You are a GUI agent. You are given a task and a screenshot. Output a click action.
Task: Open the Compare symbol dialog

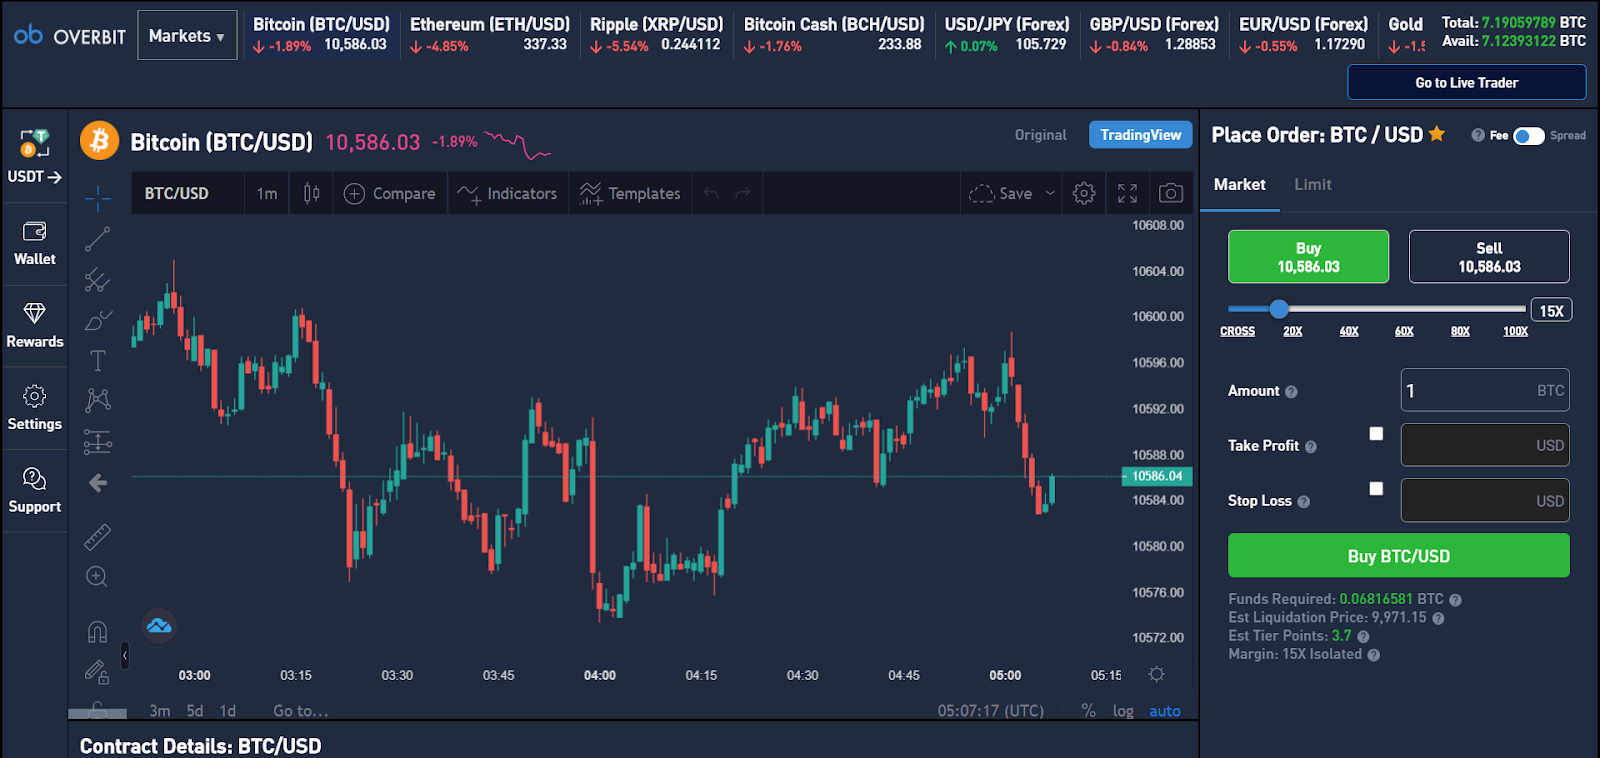click(390, 193)
